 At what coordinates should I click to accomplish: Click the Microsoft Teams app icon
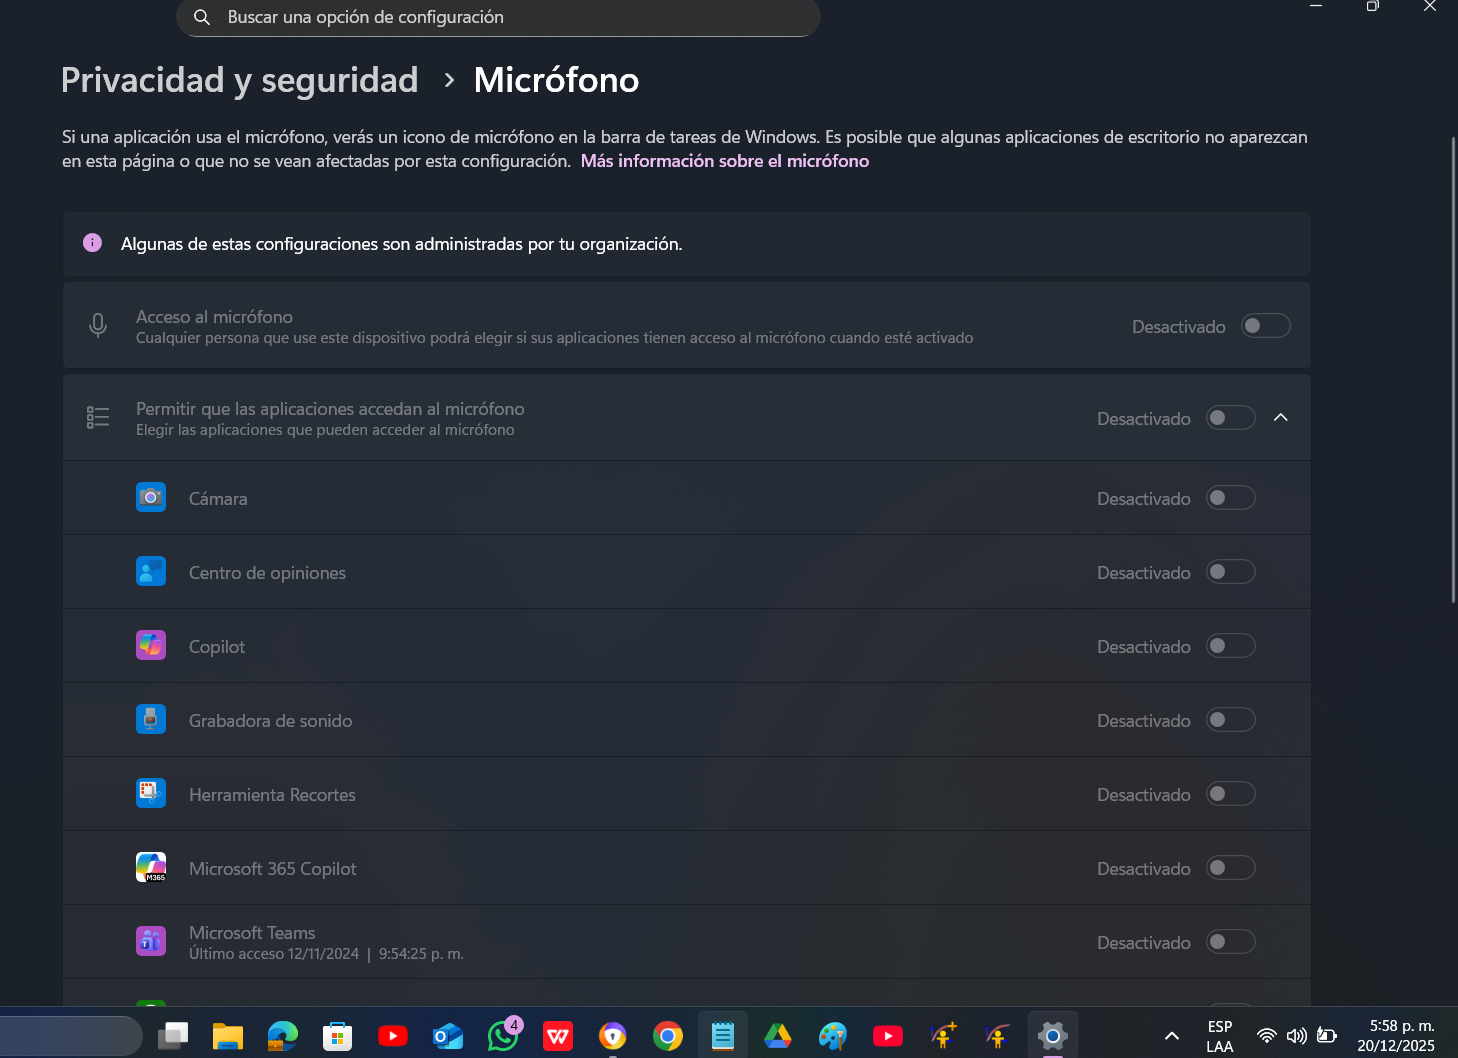coord(150,941)
